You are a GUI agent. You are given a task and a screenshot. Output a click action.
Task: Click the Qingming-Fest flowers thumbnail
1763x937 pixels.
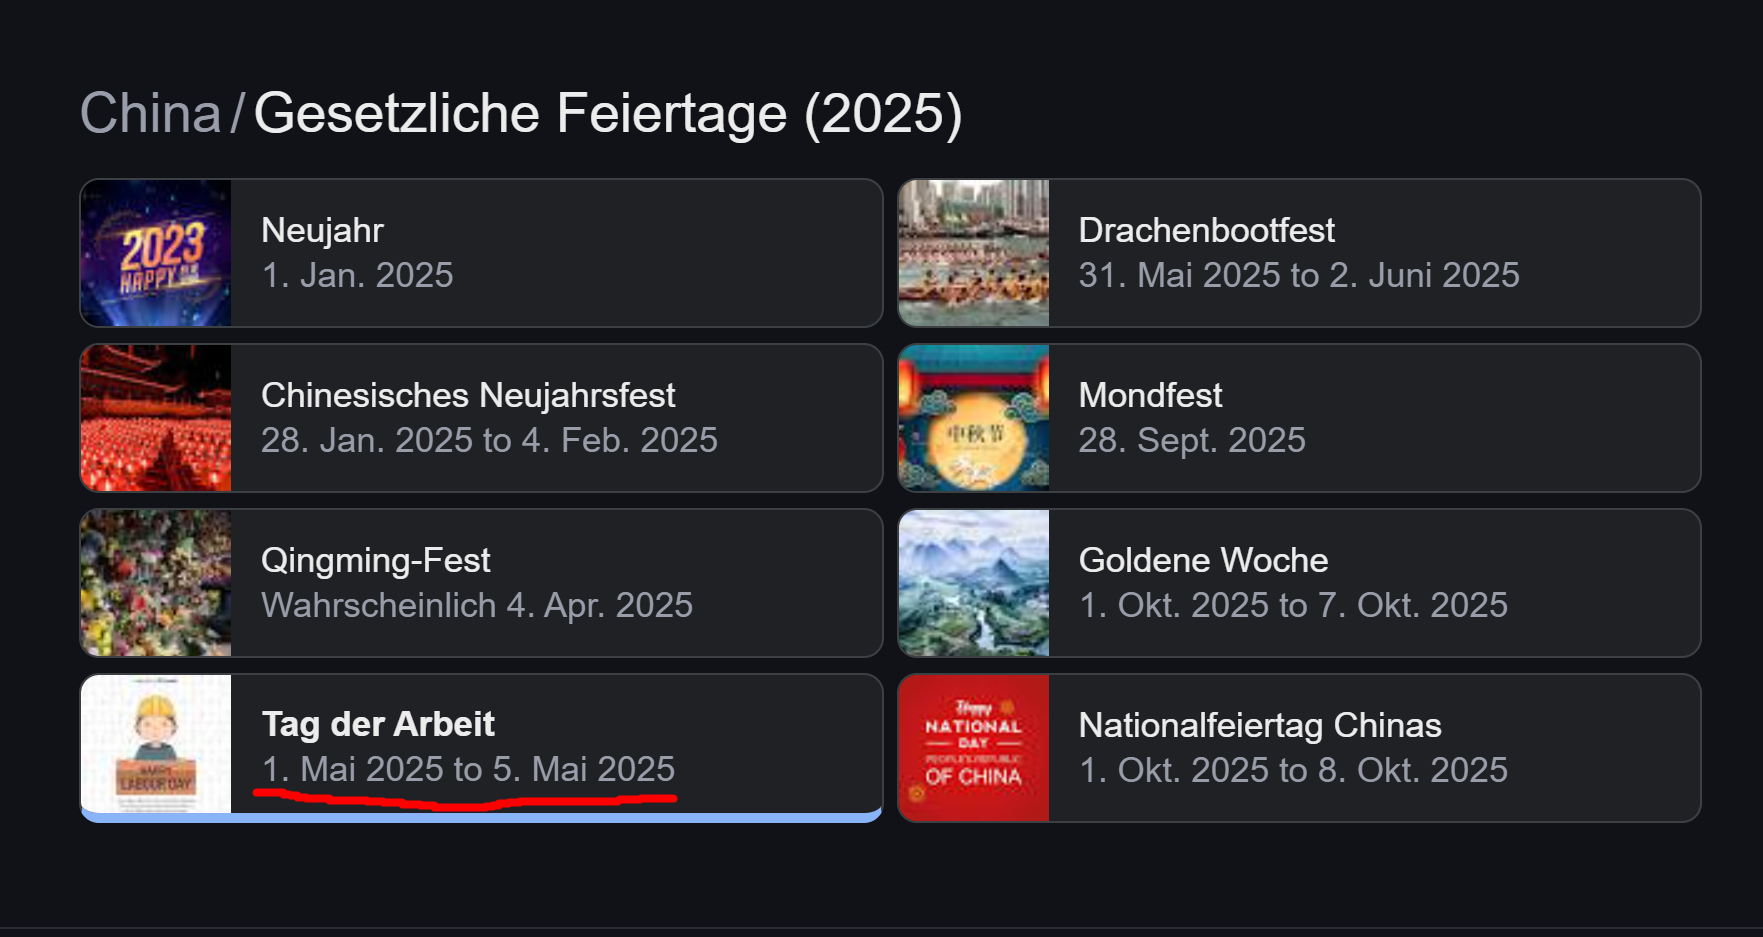156,583
